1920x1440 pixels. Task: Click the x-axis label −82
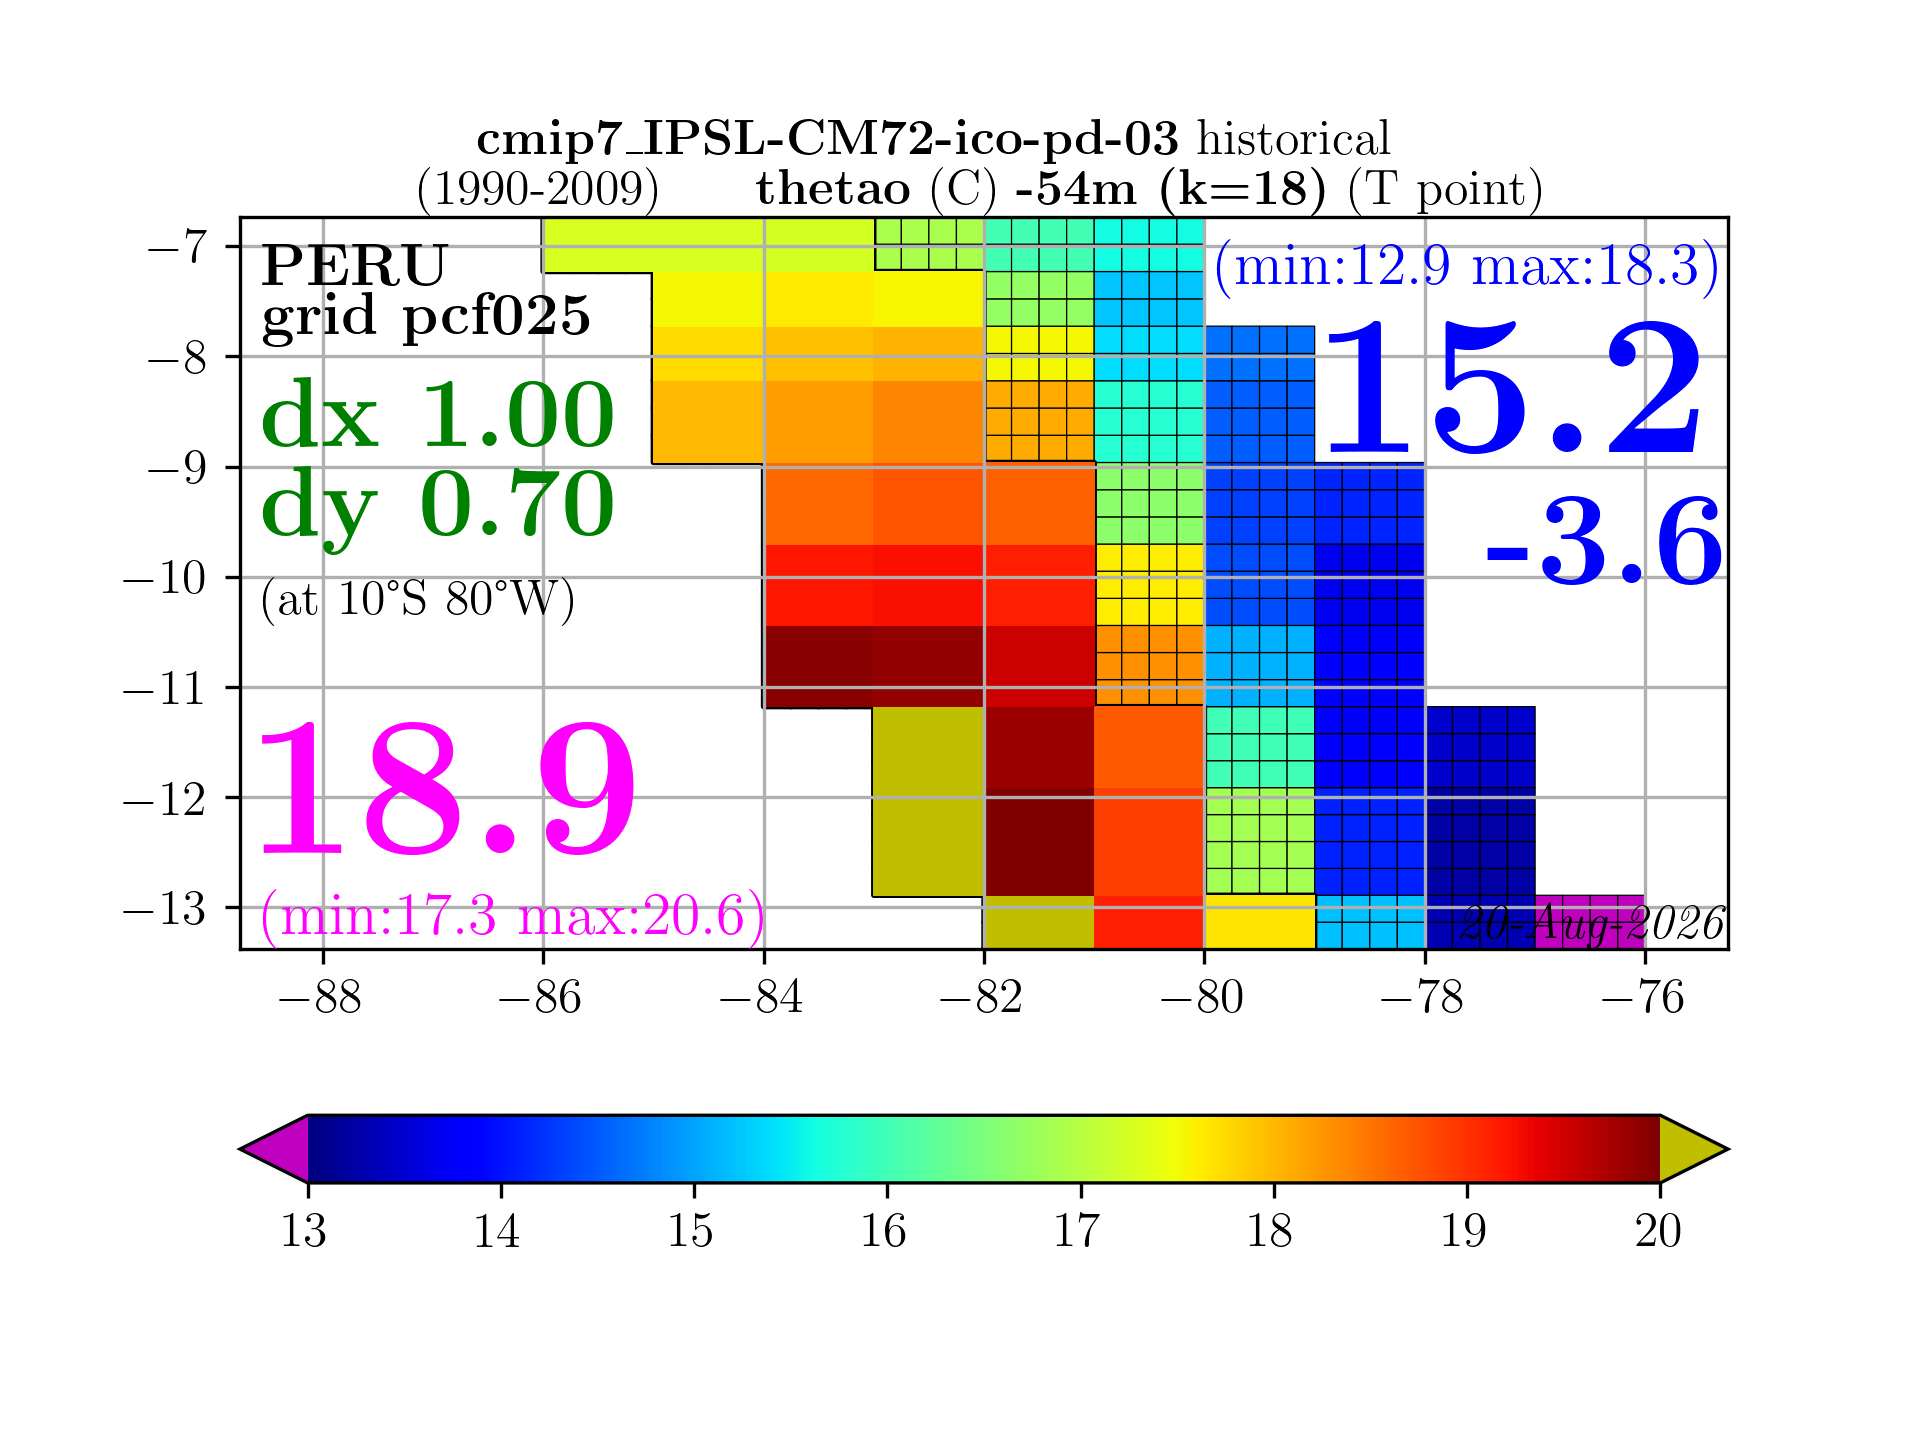coord(981,998)
